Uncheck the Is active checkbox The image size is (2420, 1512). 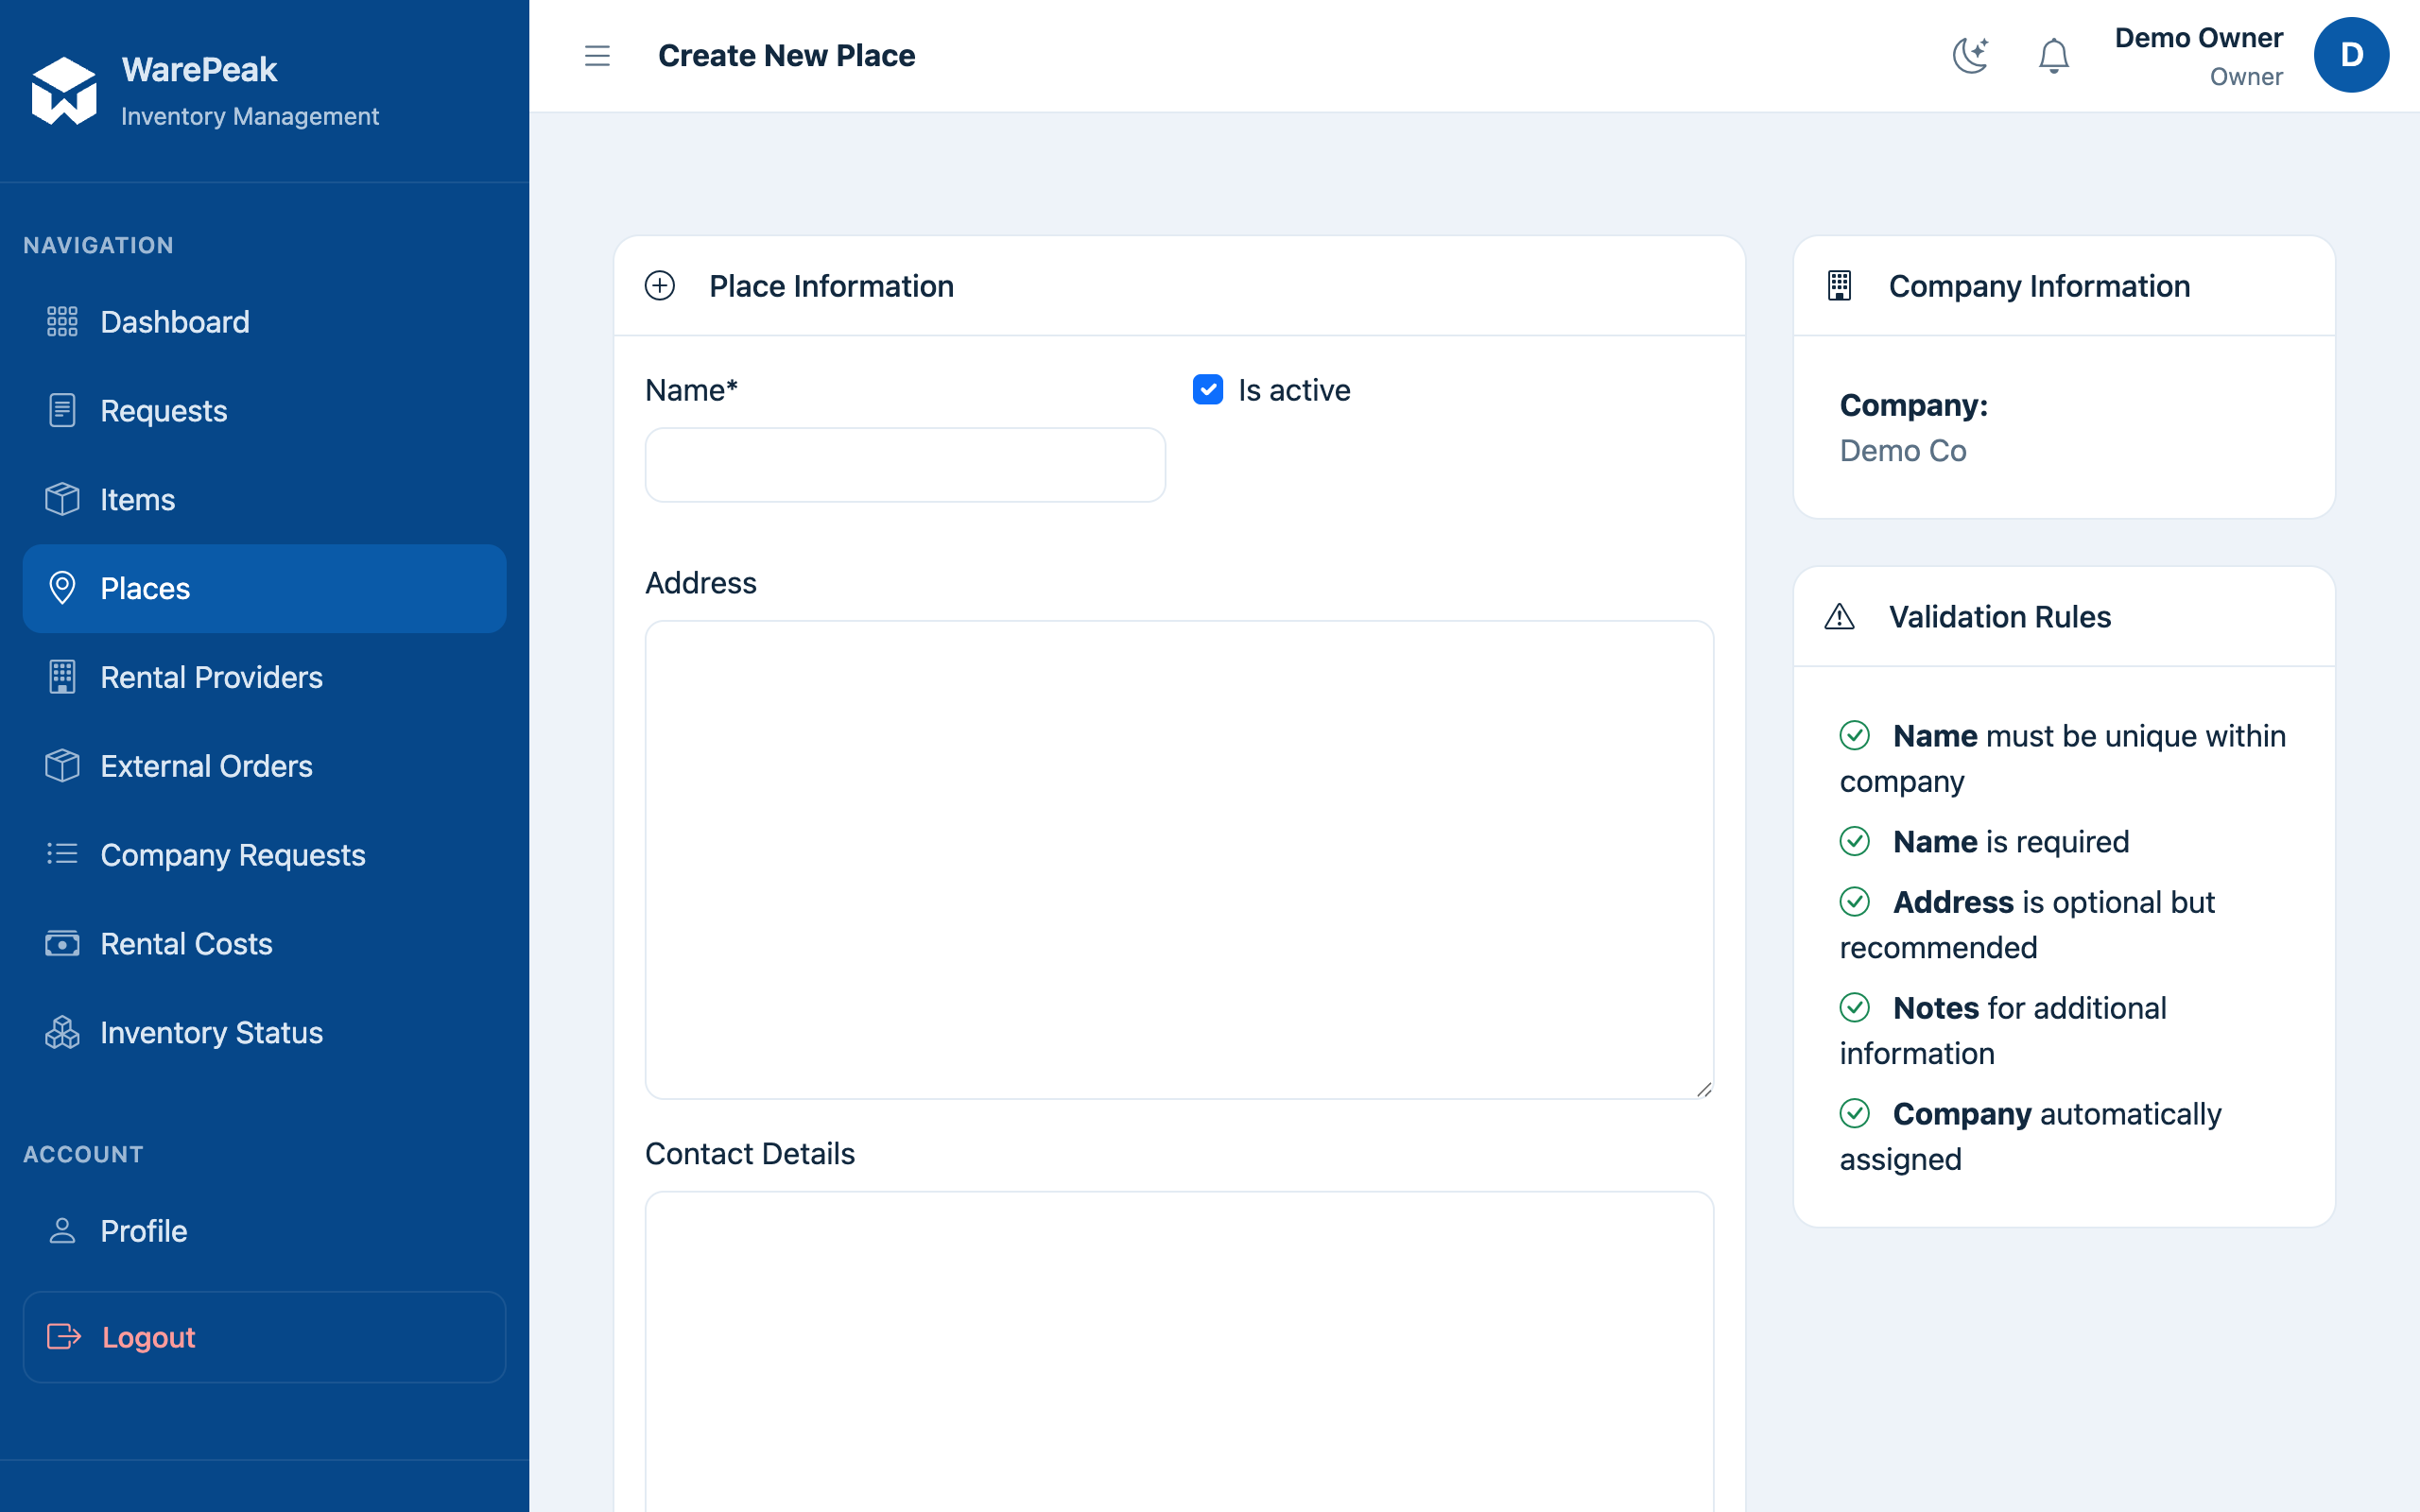[x=1208, y=389]
